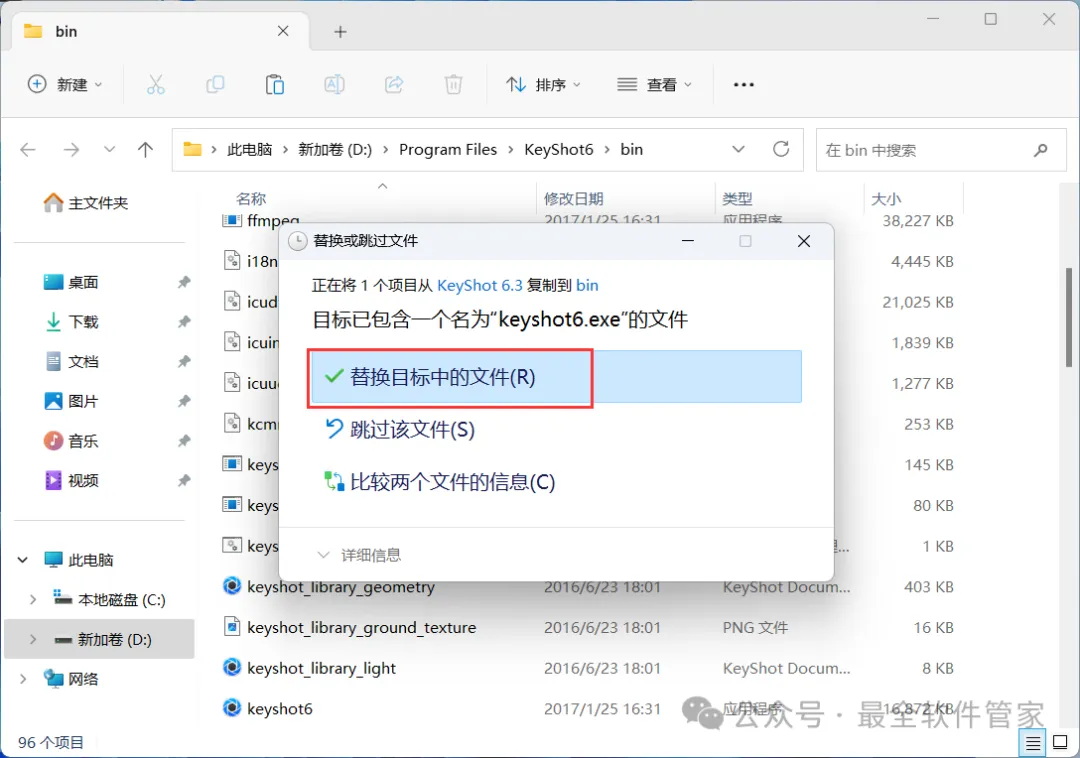Screen dimensions: 1080x758
Task: Close the bin tab
Action: click(x=283, y=31)
